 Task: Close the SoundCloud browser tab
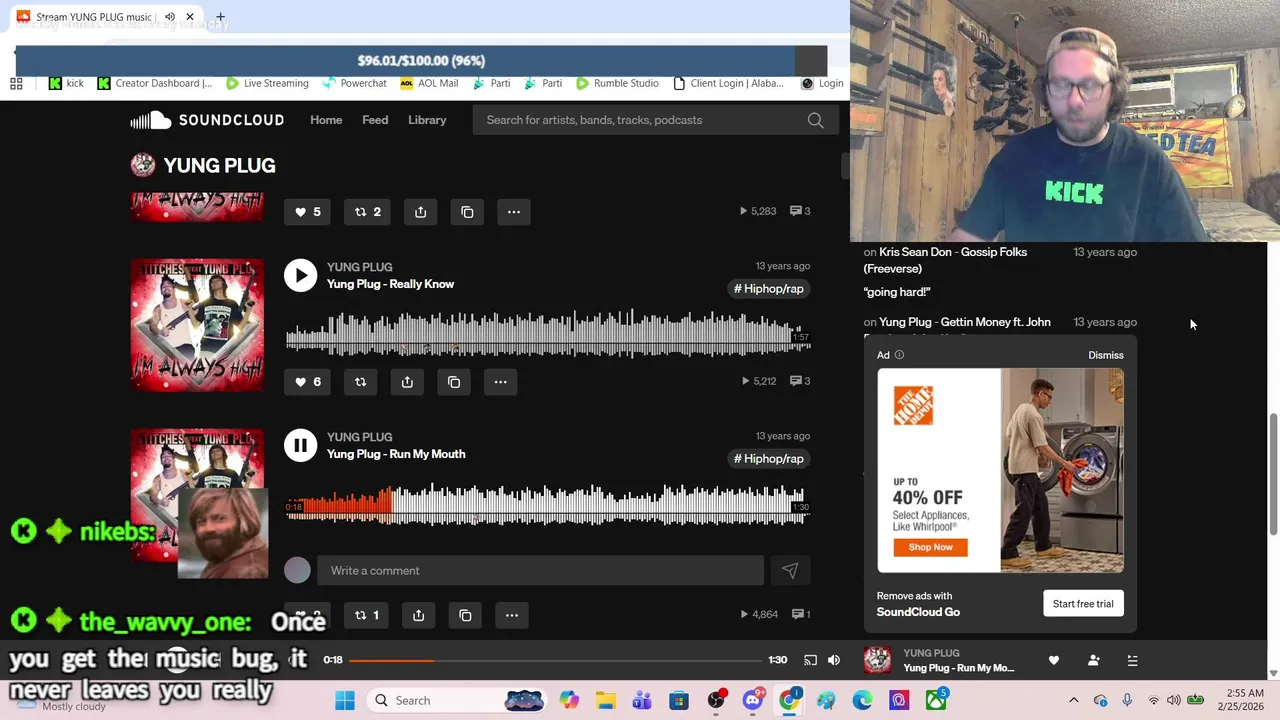click(x=189, y=17)
